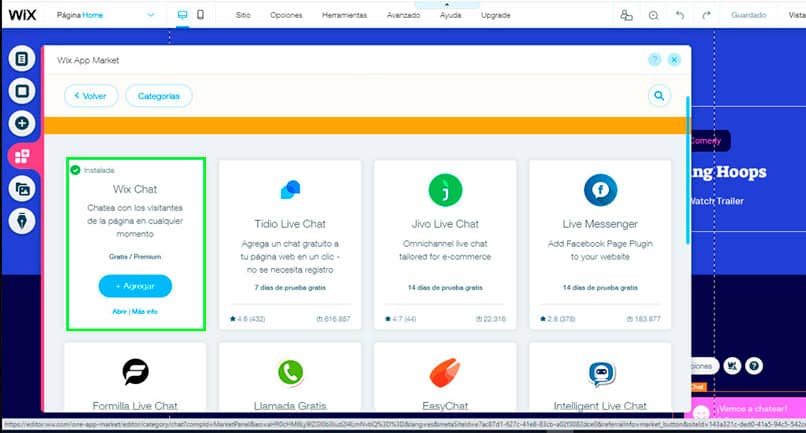Click the Tidio rating 4.6 (432)
The width and height of the screenshot is (806, 433).
(248, 319)
